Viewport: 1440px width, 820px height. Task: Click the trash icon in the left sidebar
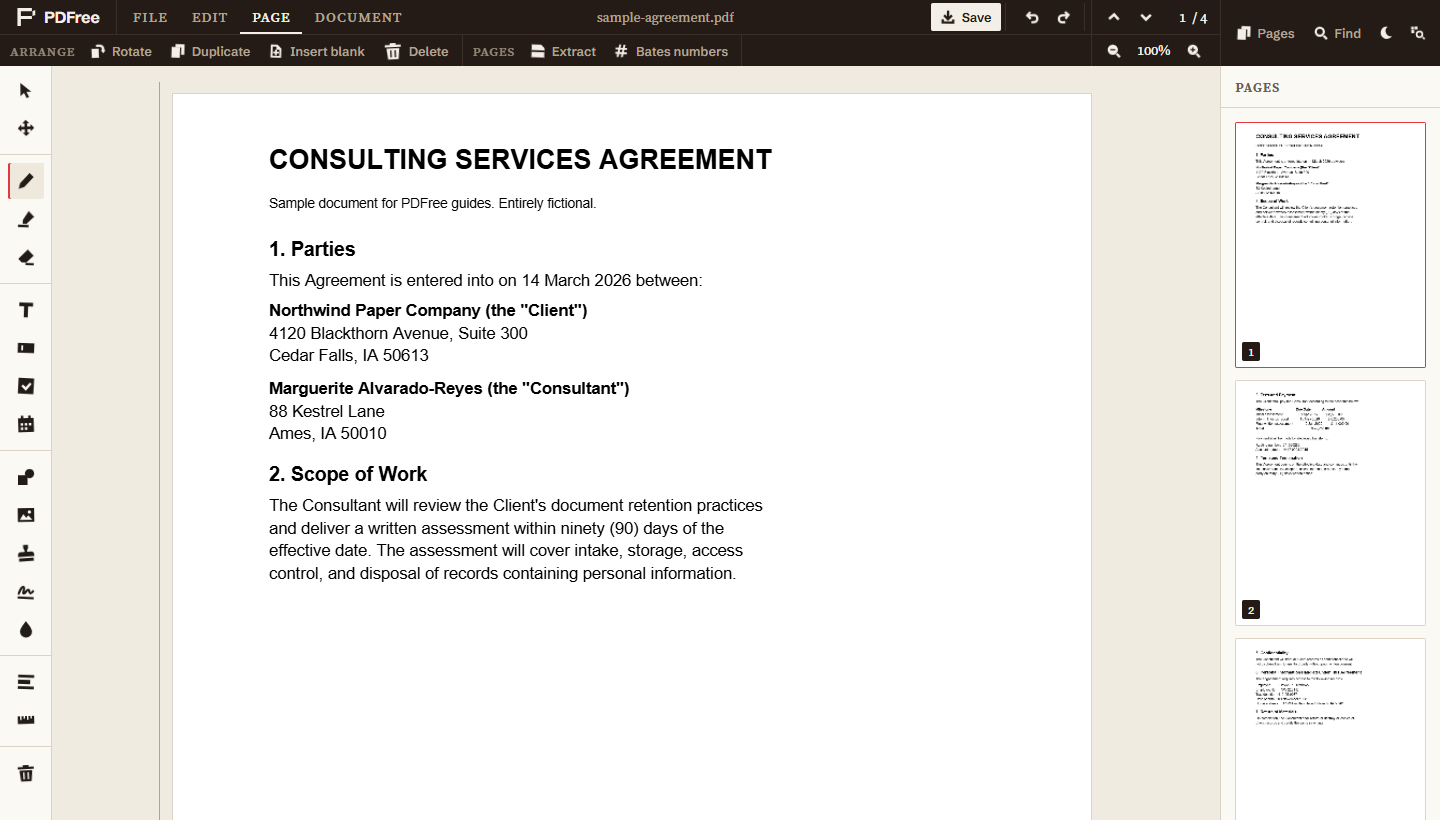26,773
